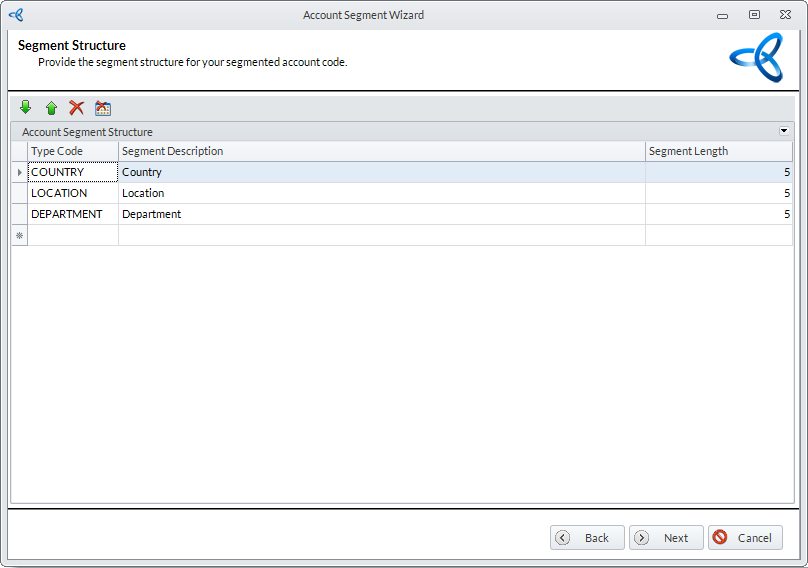The width and height of the screenshot is (808, 568).
Task: Click the new row asterisk marker
Action: tap(19, 235)
